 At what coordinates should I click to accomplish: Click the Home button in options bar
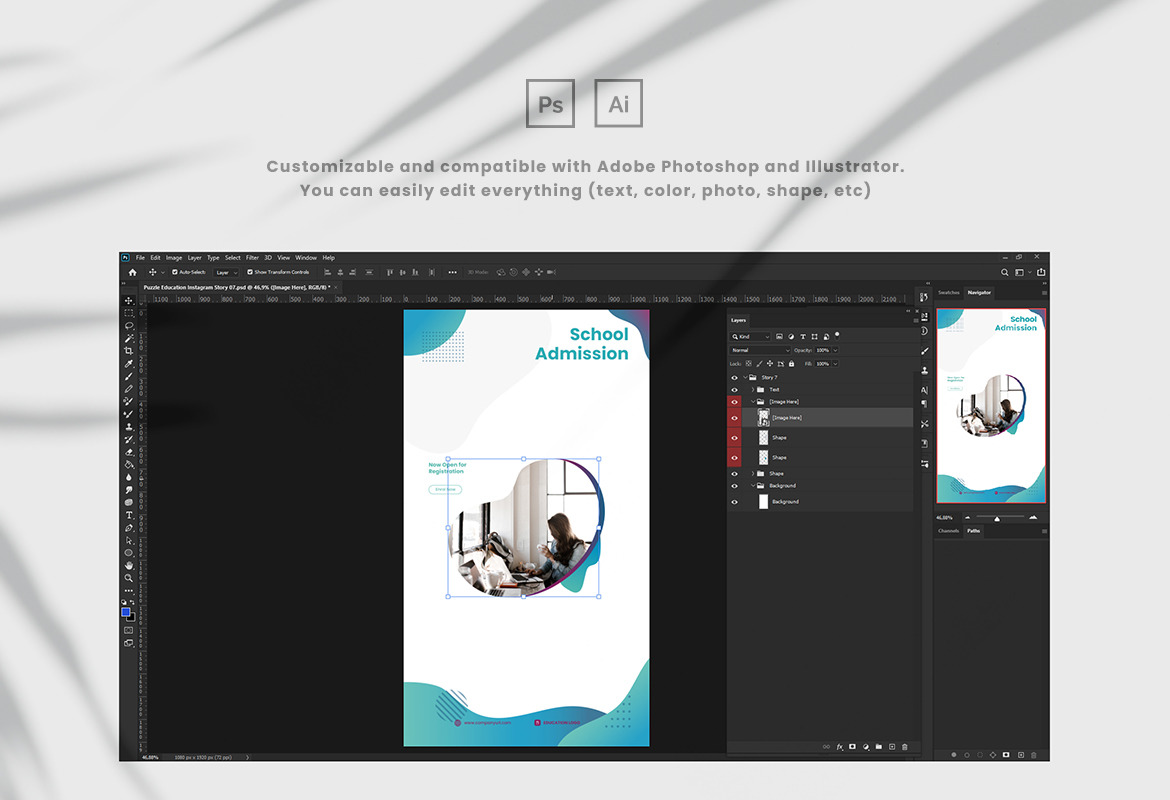(132, 272)
